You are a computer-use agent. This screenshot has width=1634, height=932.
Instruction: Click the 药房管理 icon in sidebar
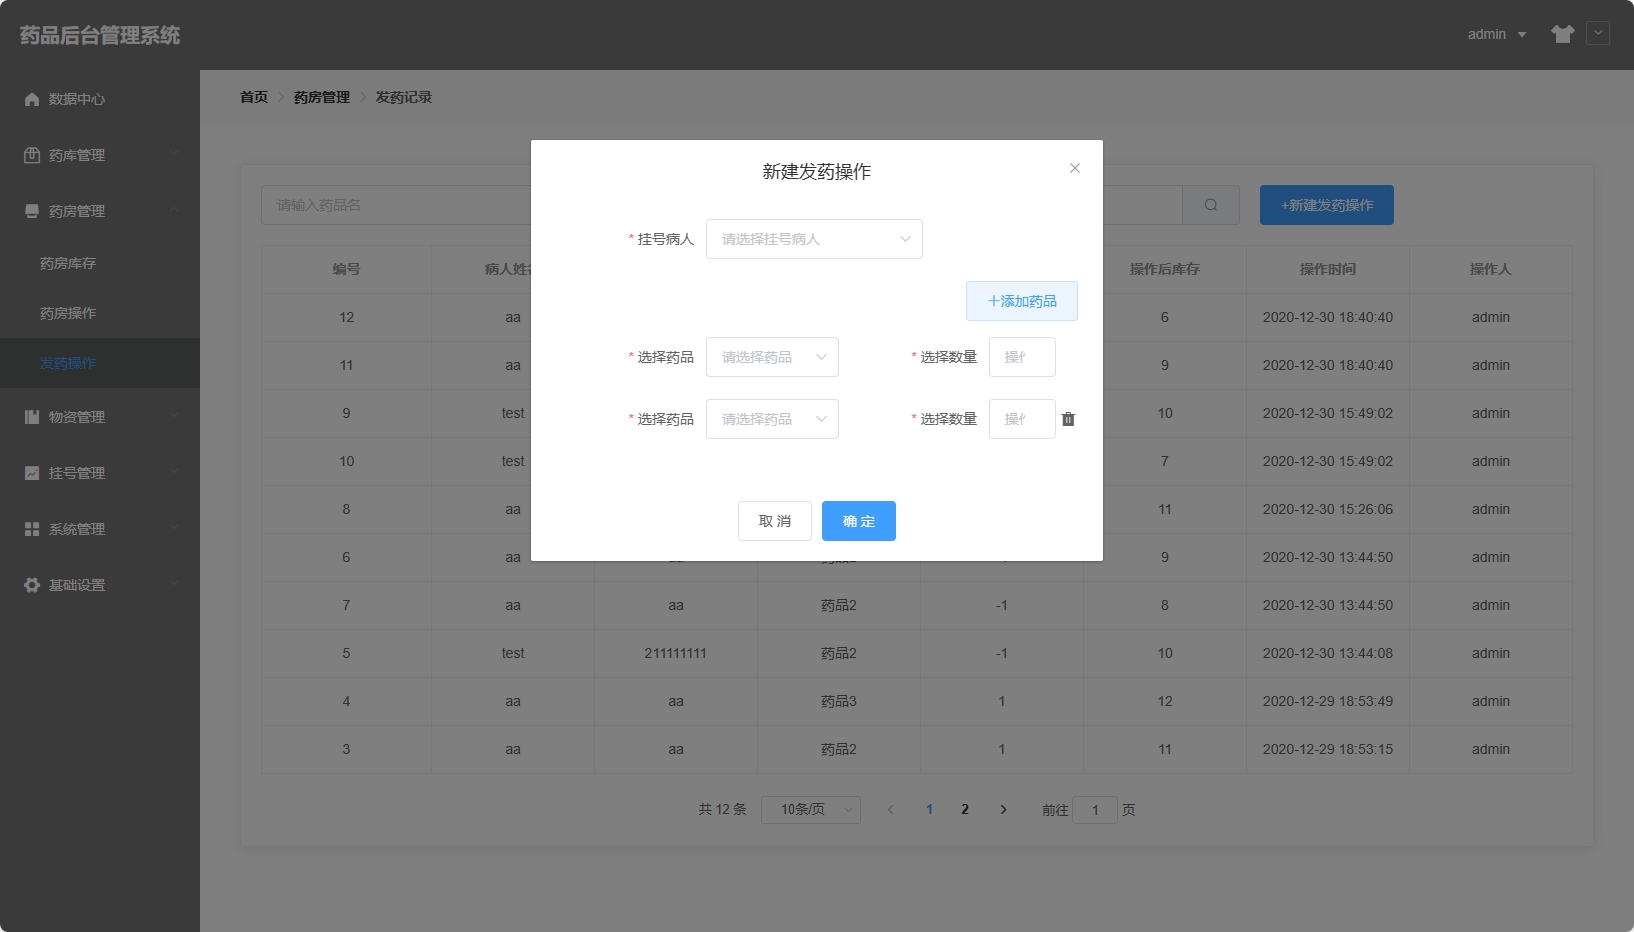point(32,211)
